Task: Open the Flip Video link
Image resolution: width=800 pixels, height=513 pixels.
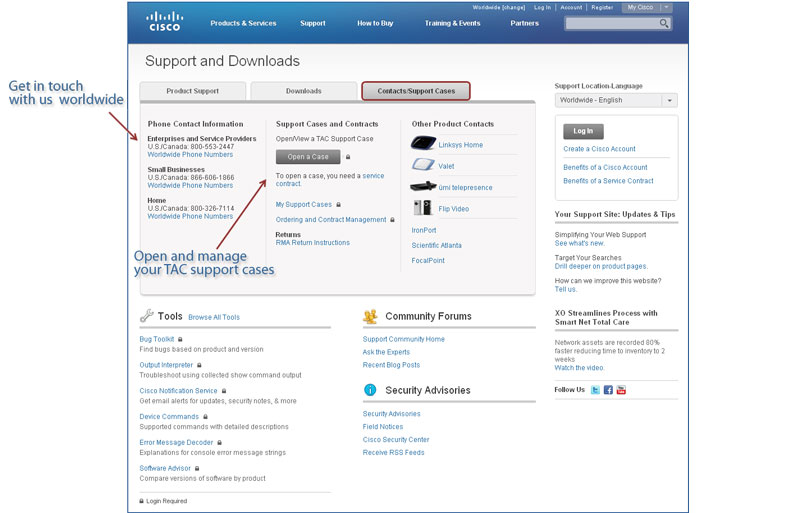Action: tap(454, 209)
